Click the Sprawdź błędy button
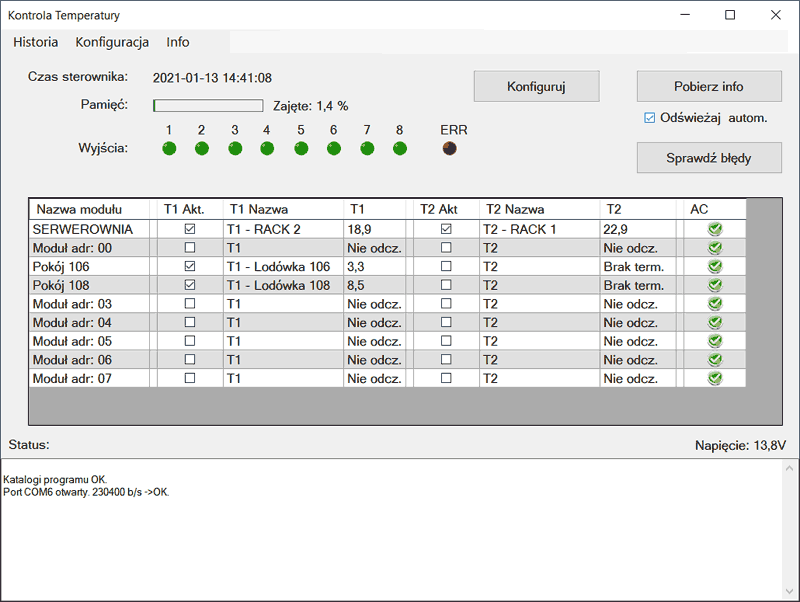The image size is (800, 602). 709,158
